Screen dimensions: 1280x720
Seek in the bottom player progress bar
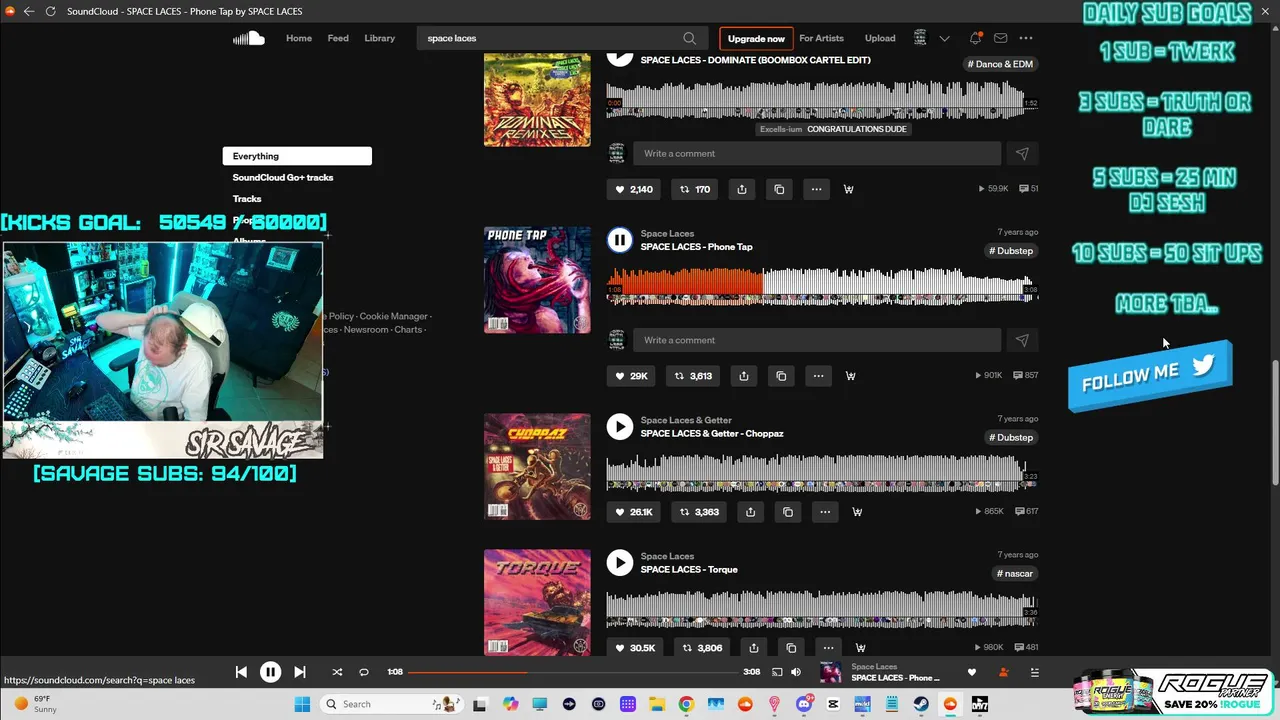[x=573, y=672]
